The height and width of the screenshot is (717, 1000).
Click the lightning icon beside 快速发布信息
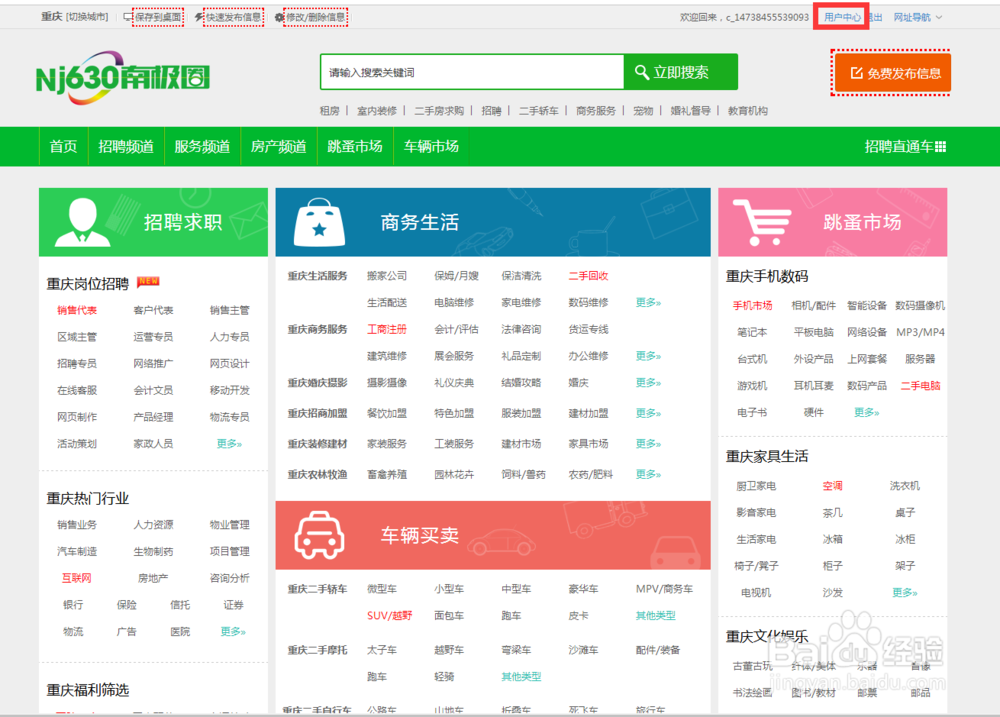click(198, 16)
